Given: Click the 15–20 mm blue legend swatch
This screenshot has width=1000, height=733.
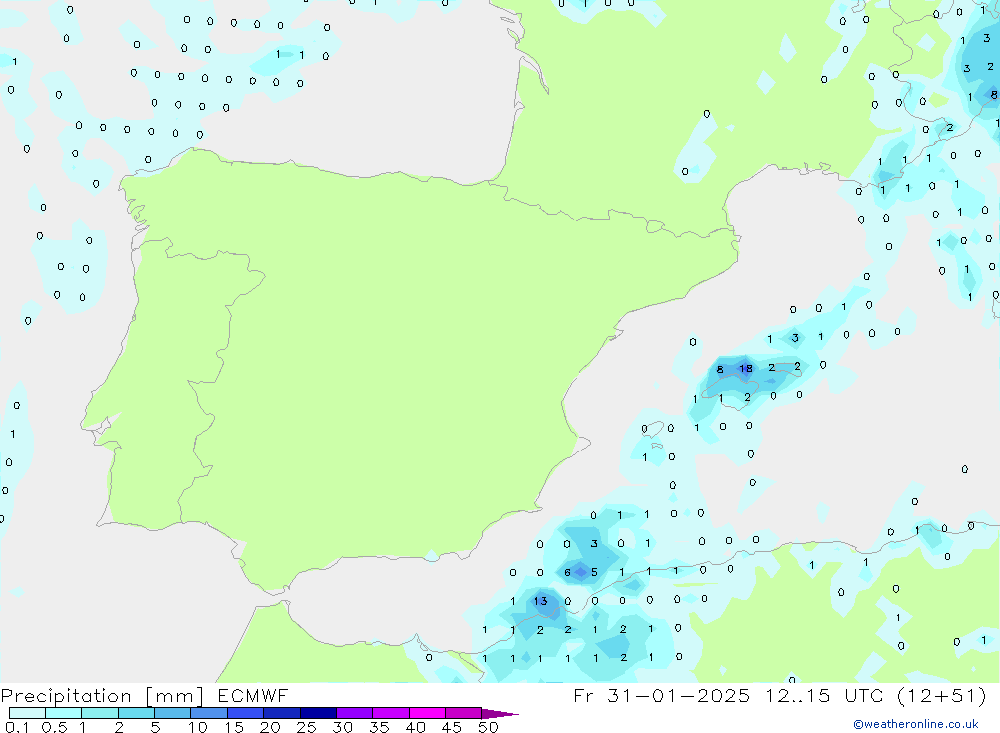Looking at the screenshot, I should coord(246,713).
